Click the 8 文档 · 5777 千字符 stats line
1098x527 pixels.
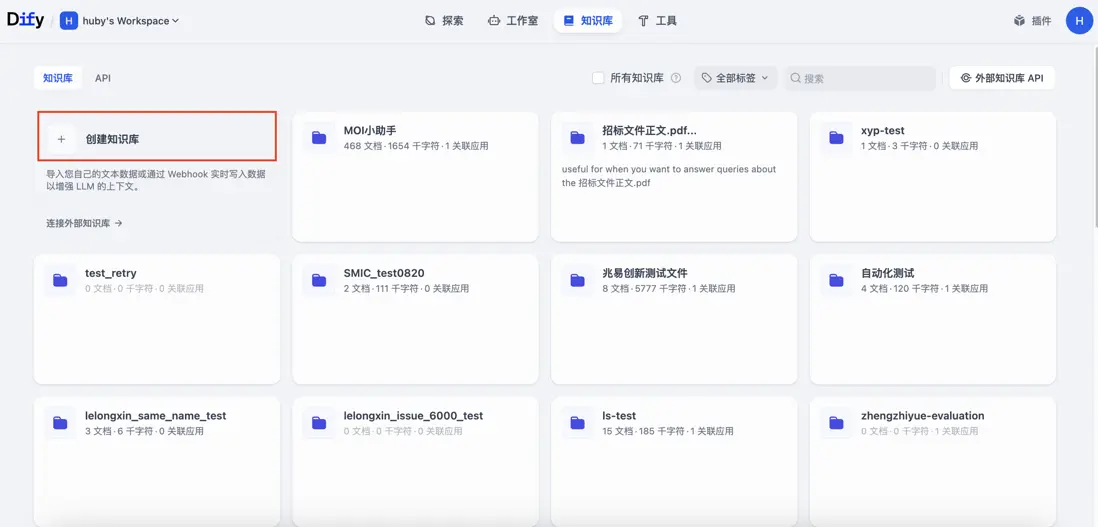669,288
